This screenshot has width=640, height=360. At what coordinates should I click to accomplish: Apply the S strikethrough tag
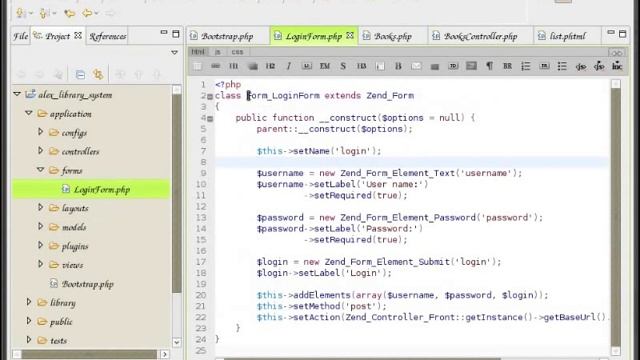(x=343, y=66)
